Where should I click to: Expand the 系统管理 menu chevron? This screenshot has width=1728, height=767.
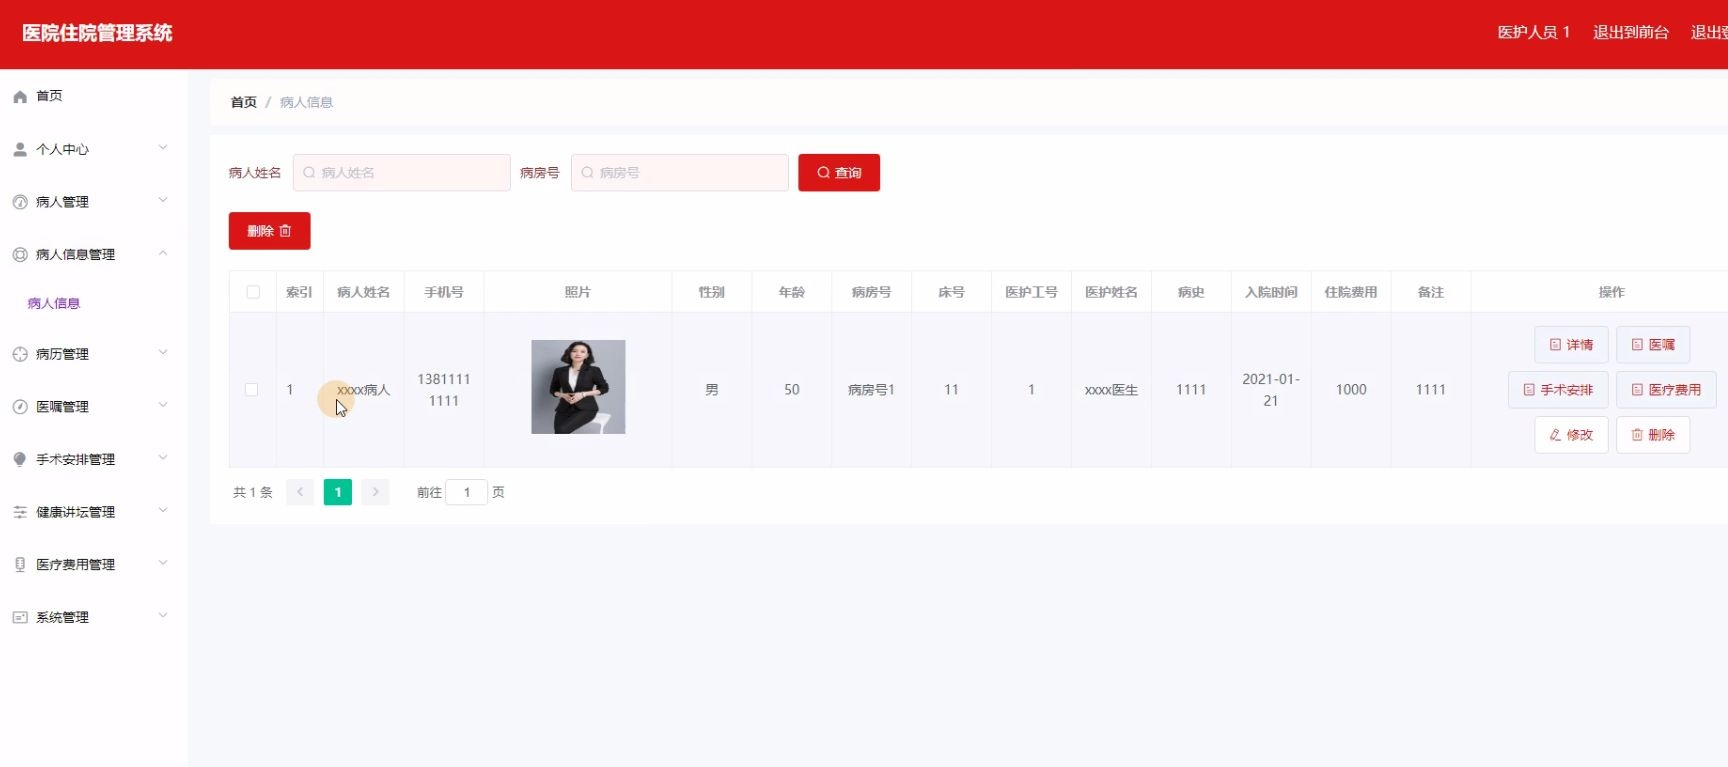[x=163, y=616]
